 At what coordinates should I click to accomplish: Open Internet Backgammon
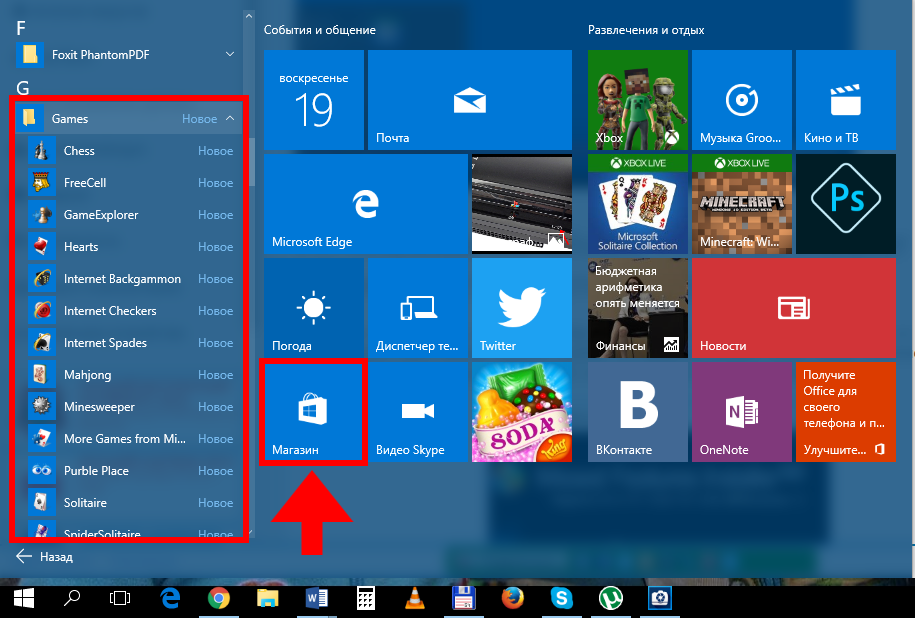(129, 279)
